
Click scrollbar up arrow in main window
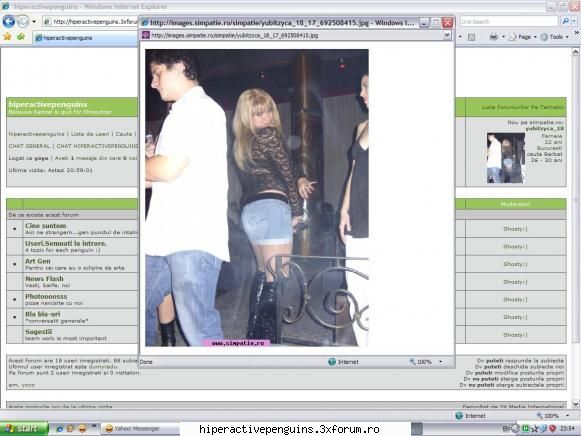point(575,52)
